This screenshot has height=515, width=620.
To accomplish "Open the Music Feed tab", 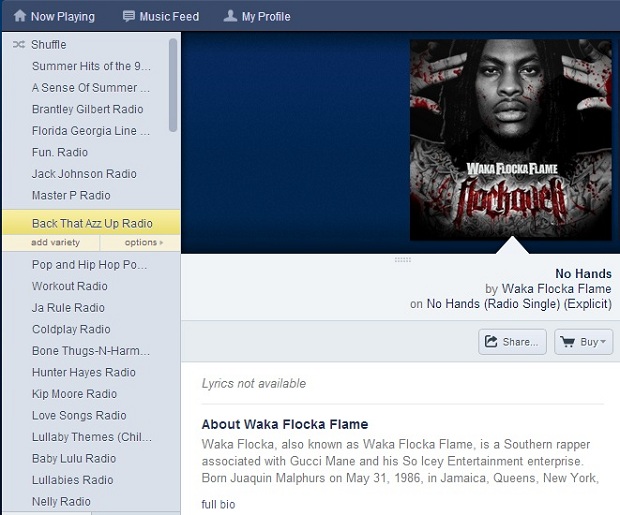I will click(x=161, y=16).
